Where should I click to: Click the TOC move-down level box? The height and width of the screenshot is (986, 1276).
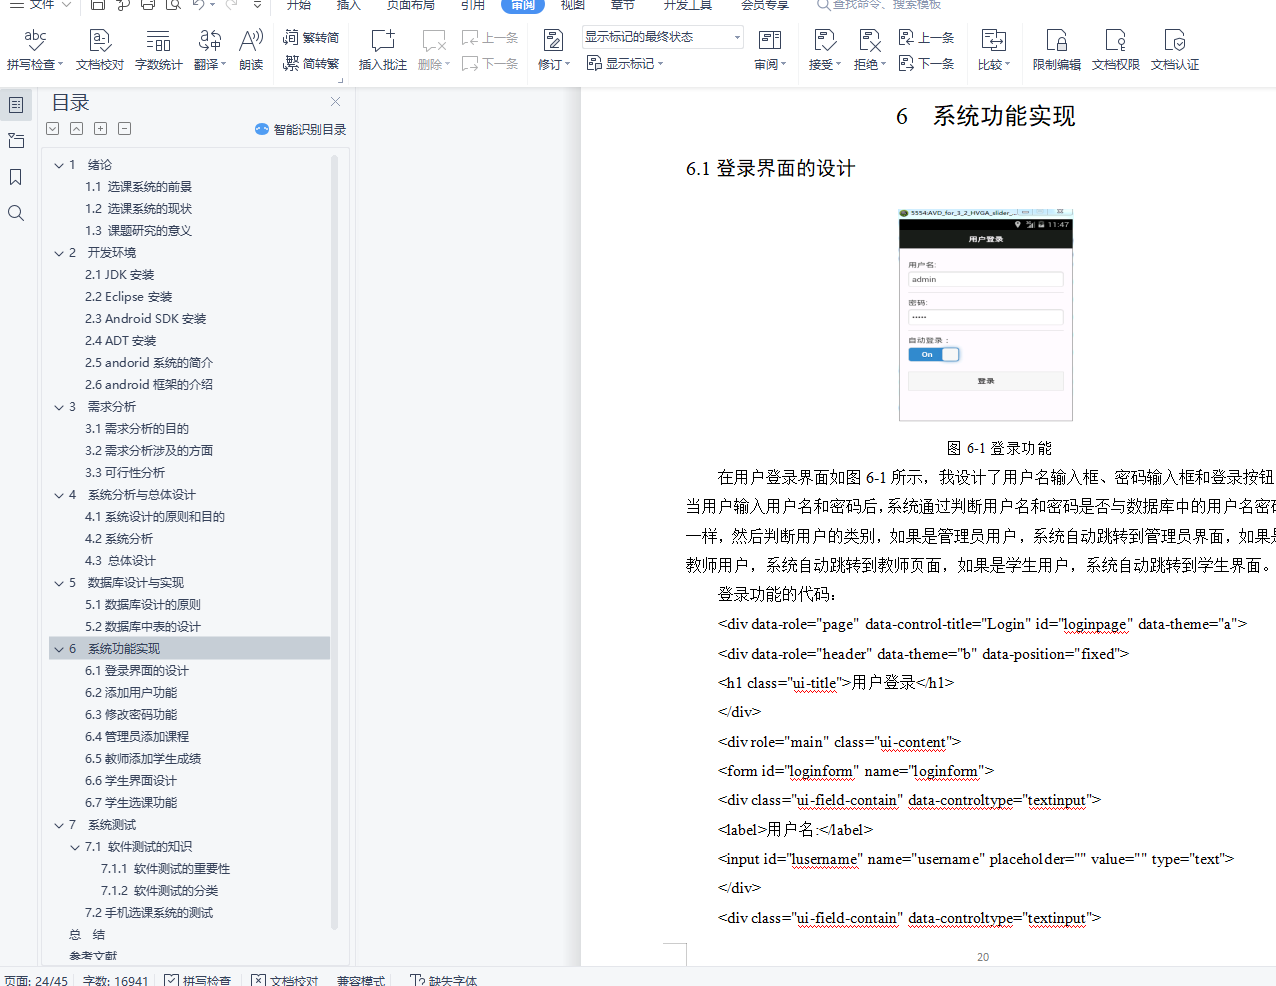coord(52,128)
